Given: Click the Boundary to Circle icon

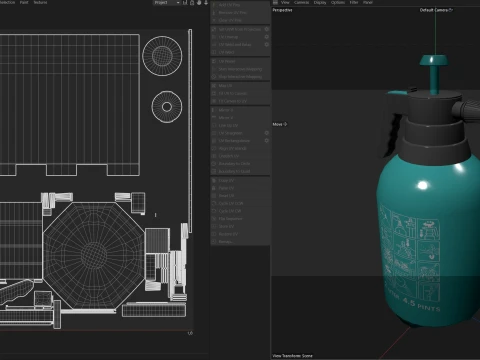Looking at the screenshot, I should pos(214,164).
